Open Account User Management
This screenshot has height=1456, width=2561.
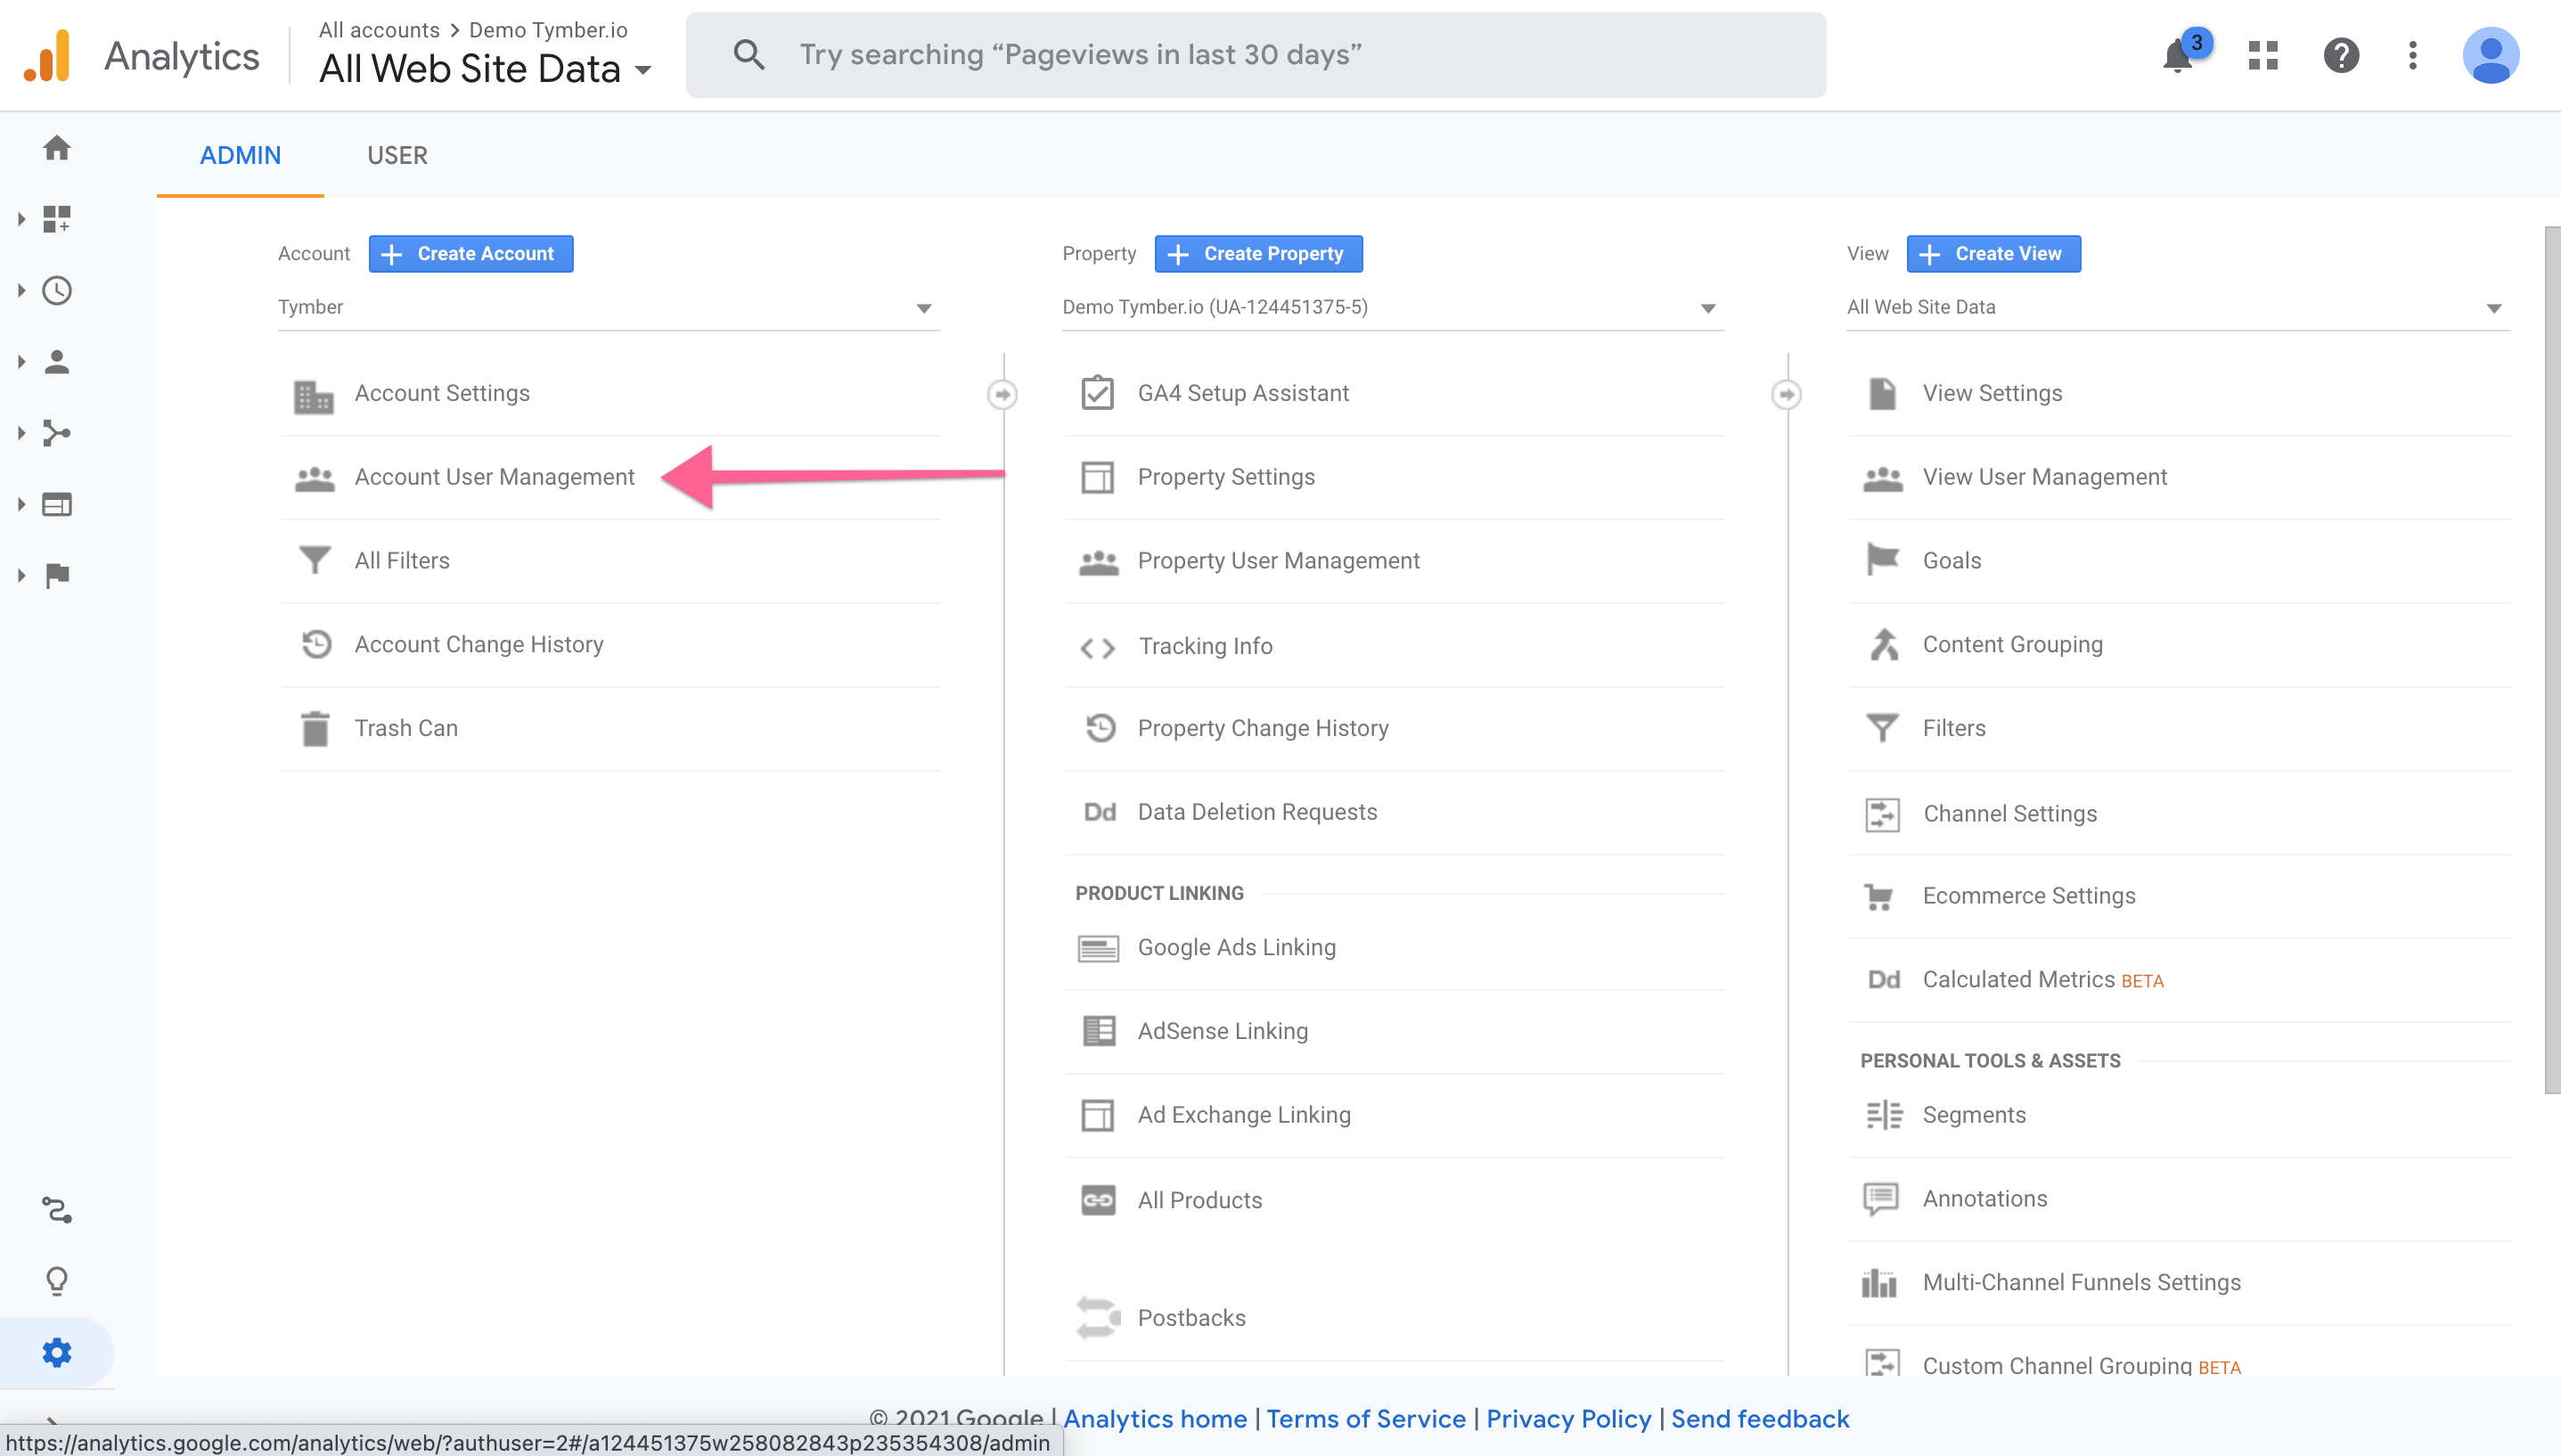494,477
